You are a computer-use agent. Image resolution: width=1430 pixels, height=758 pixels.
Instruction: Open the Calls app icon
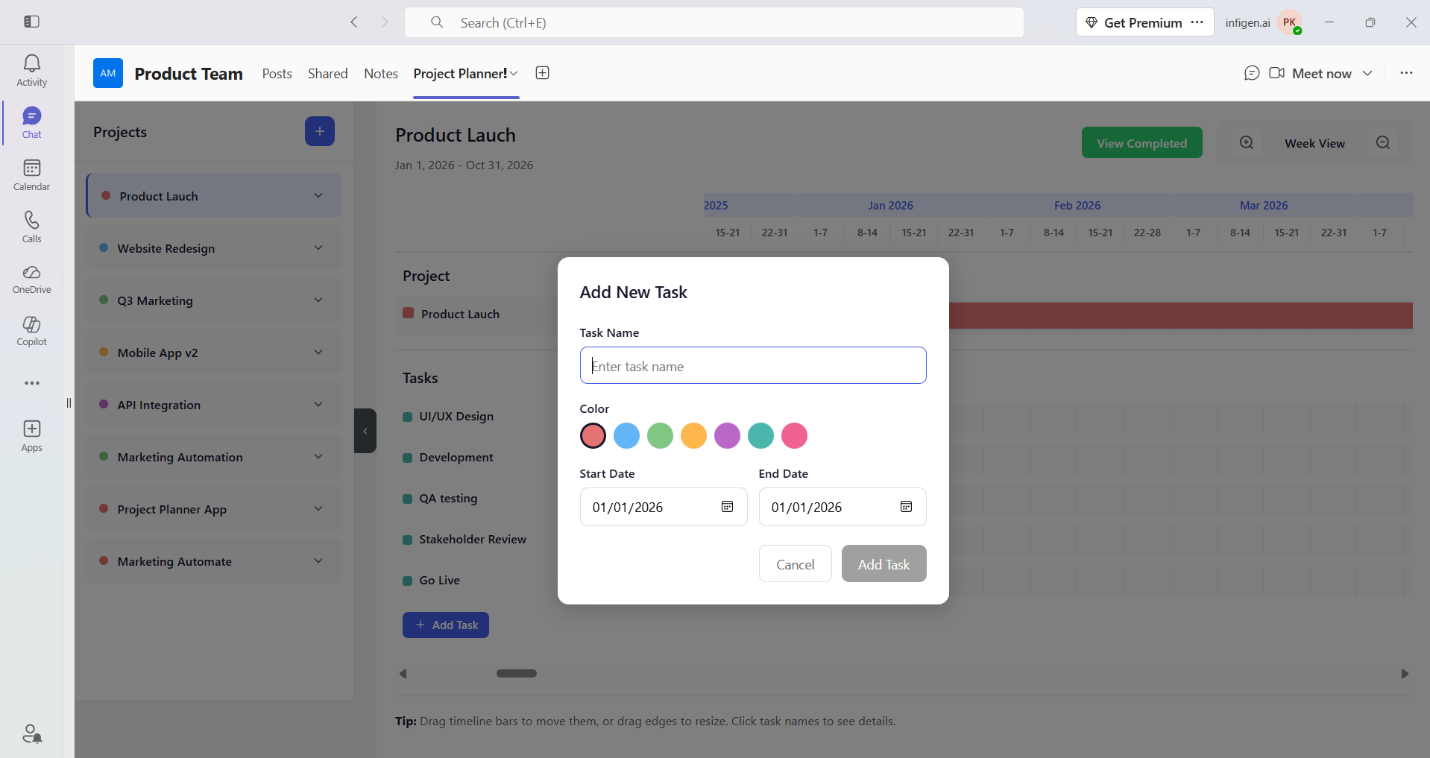tap(32, 226)
